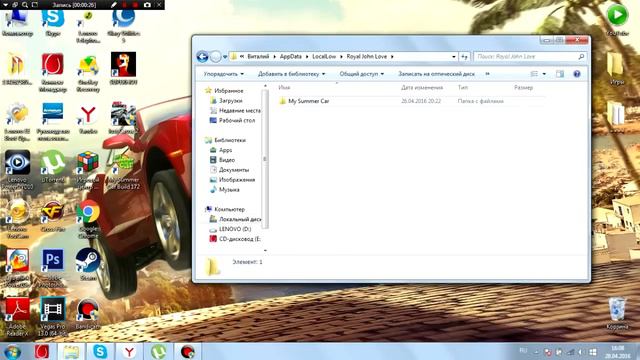The height and width of the screenshot is (360, 640).
Task: Click the LocalLow breadcrumb in address bar
Action: click(x=324, y=56)
